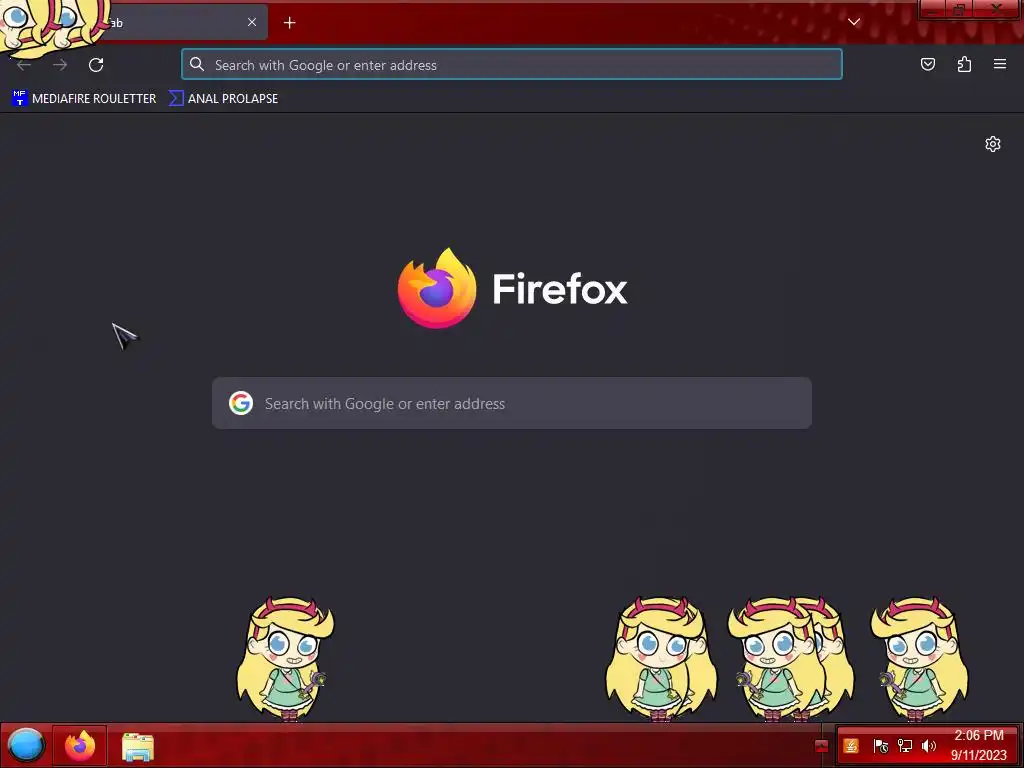Open the Windows Start orb
1024x768 pixels.
pyautogui.click(x=26, y=745)
